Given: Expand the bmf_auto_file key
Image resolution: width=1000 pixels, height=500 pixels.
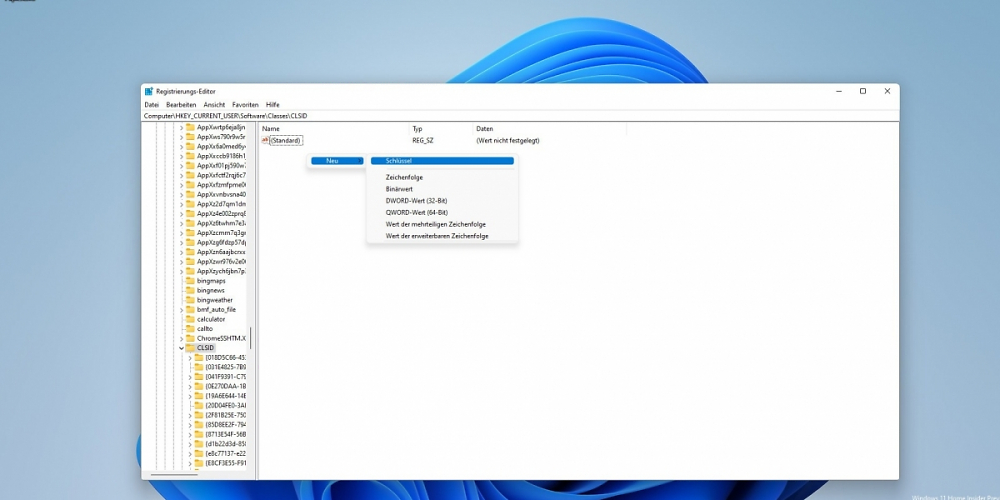Looking at the screenshot, I should click(181, 309).
